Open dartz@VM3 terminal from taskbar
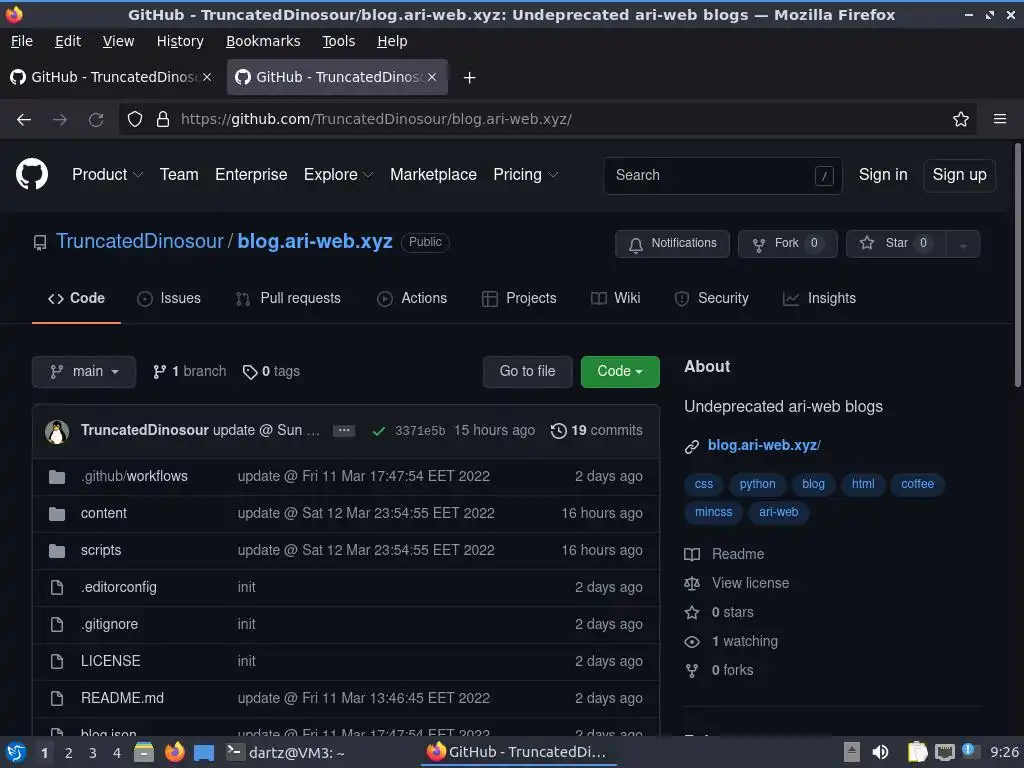 pyautogui.click(x=285, y=752)
